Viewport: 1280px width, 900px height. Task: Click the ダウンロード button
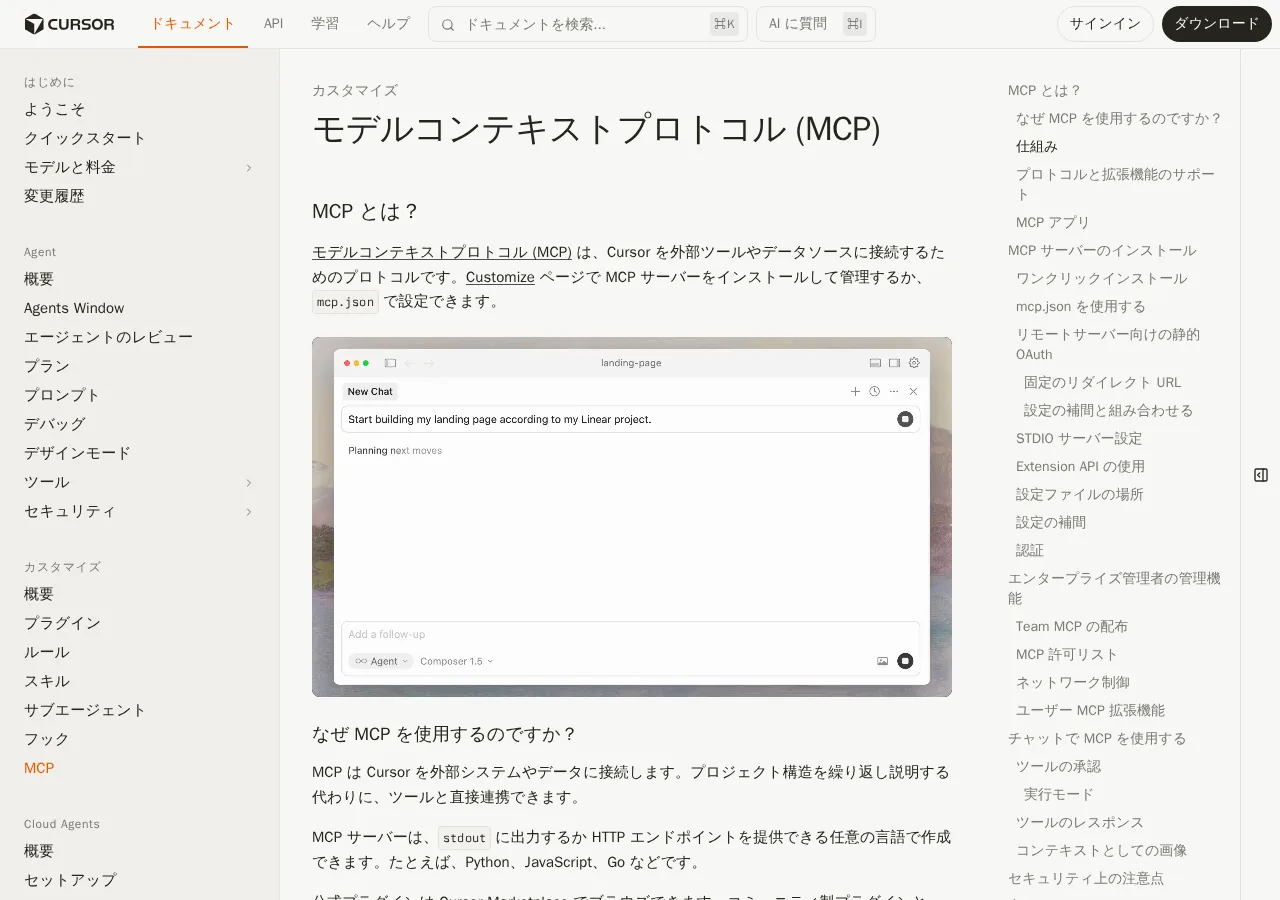1216,24
